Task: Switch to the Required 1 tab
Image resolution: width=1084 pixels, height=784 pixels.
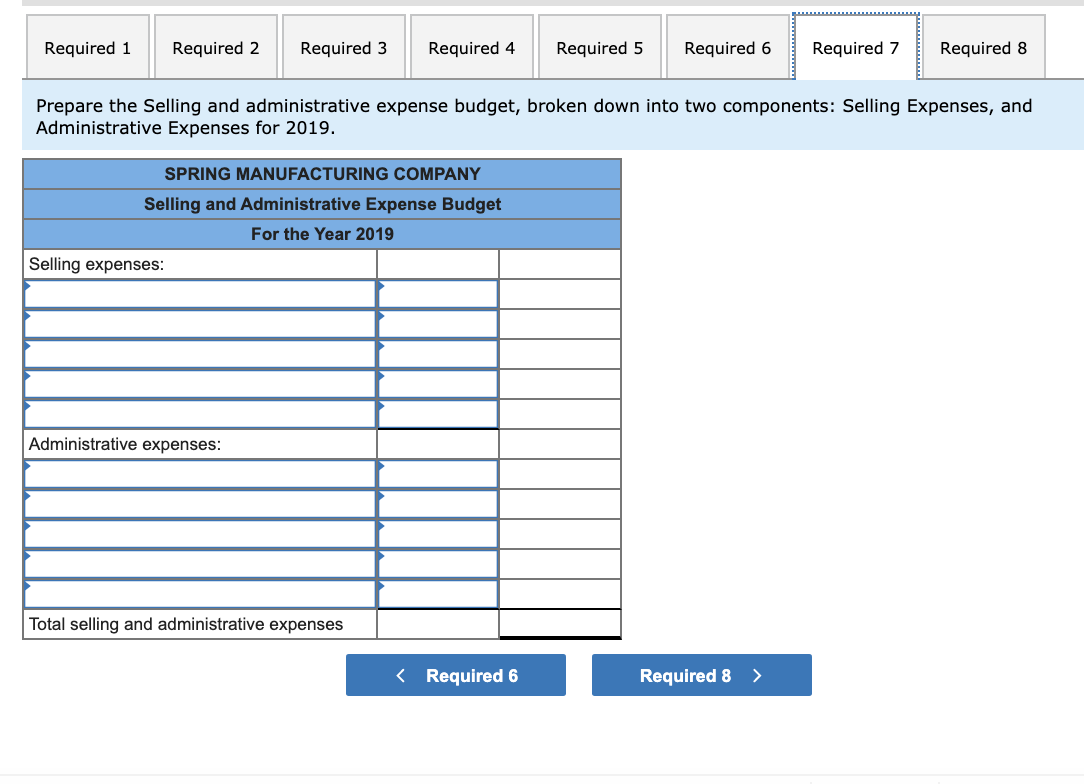Action: click(x=88, y=48)
